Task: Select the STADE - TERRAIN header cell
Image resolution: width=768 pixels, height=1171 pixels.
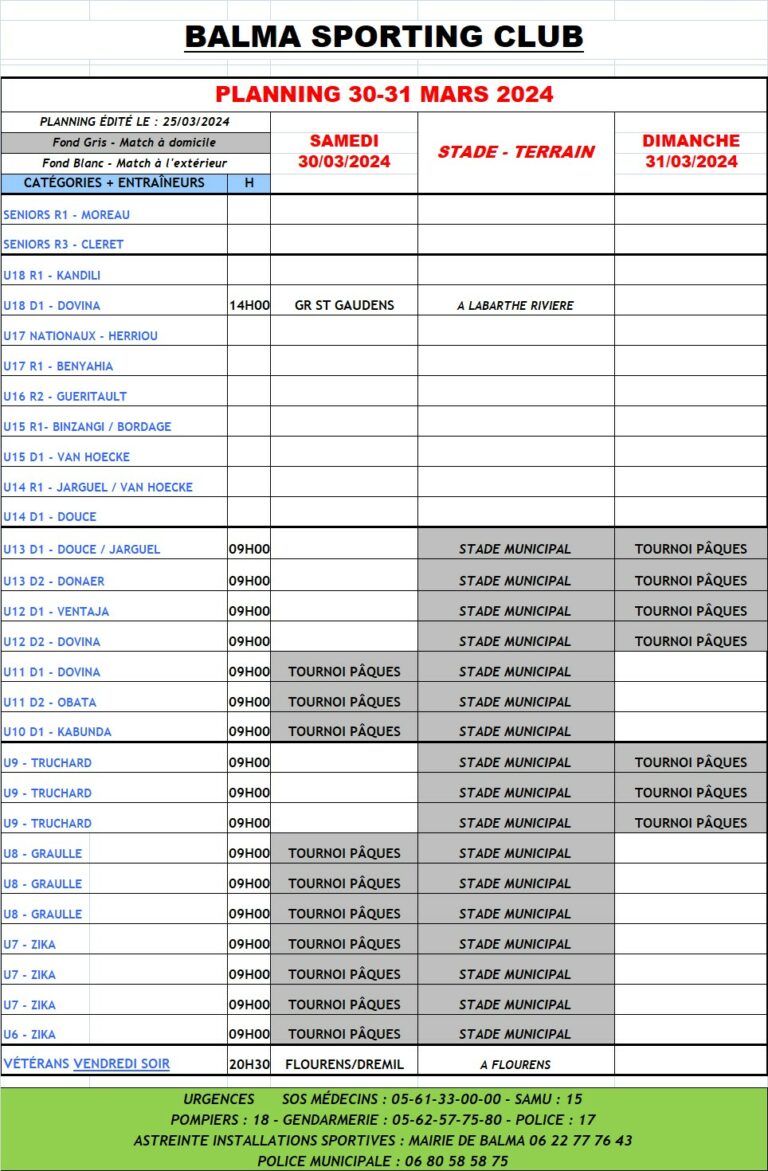Action: [x=516, y=152]
